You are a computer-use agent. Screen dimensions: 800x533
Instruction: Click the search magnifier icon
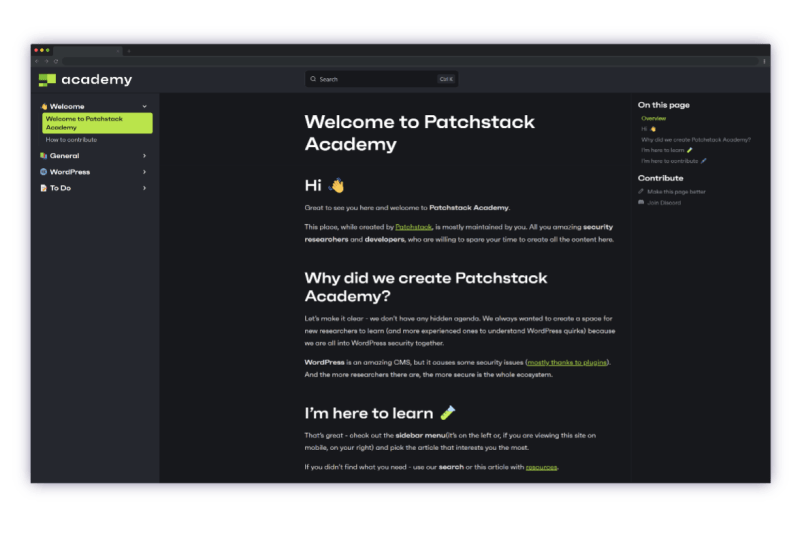(313, 79)
